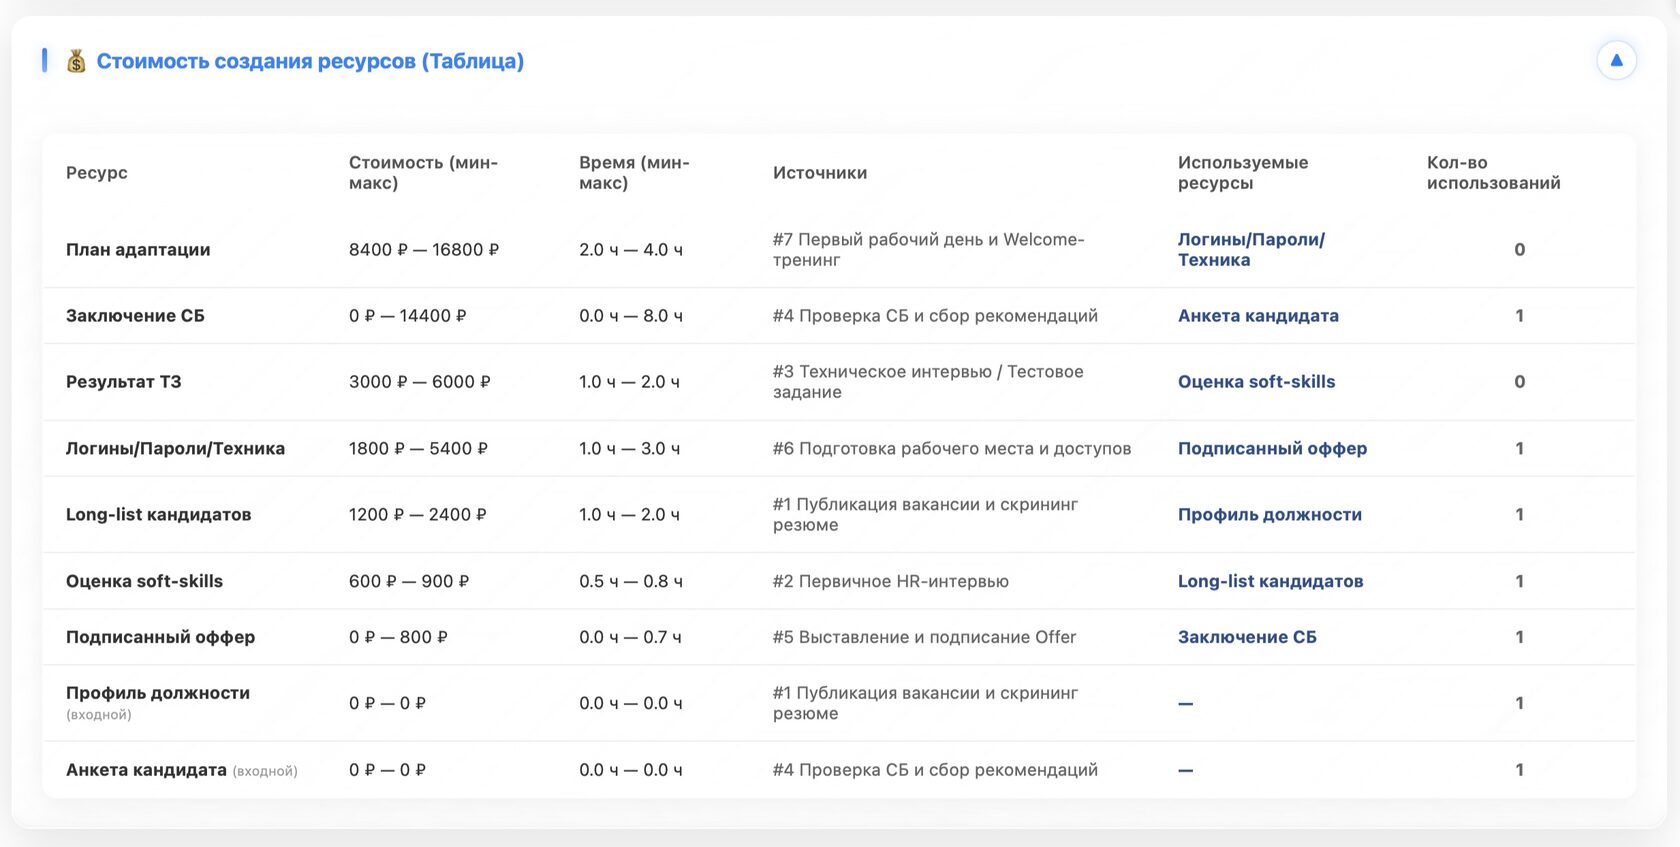Click source '#2 Первичное HR-интервью'
The width and height of the screenshot is (1680, 847).
[891, 581]
